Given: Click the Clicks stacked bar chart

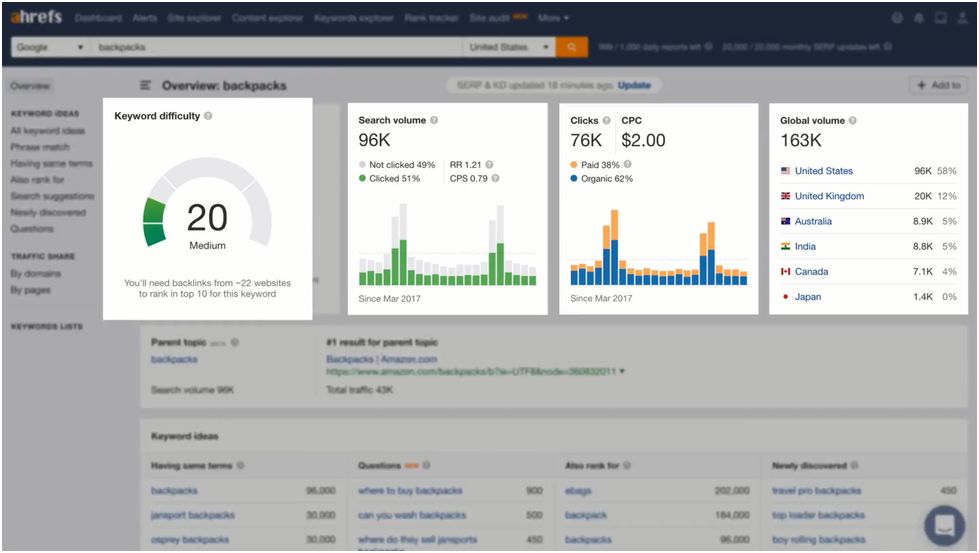Looking at the screenshot, I should click(659, 247).
